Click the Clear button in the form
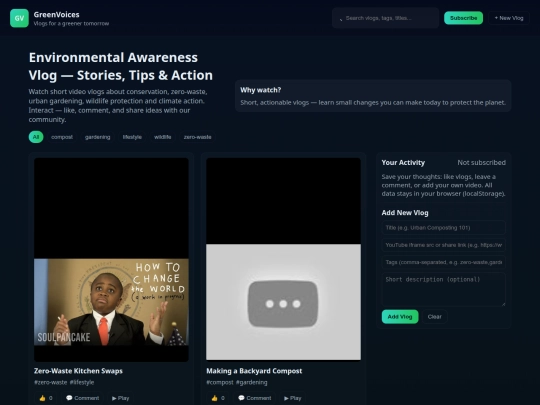This screenshot has height=405, width=540. click(x=434, y=317)
